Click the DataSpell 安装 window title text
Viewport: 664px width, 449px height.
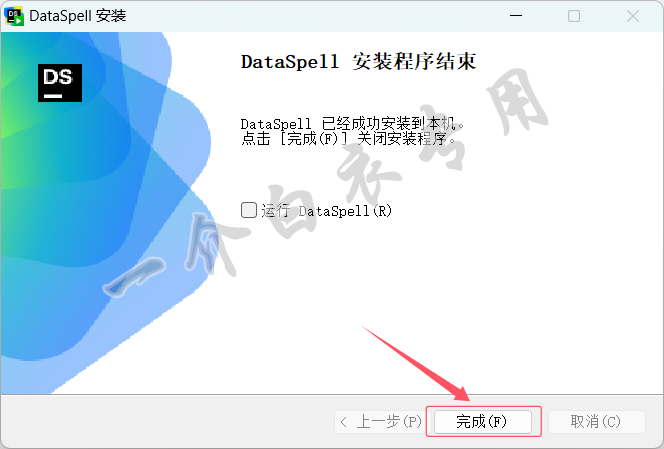tap(77, 16)
